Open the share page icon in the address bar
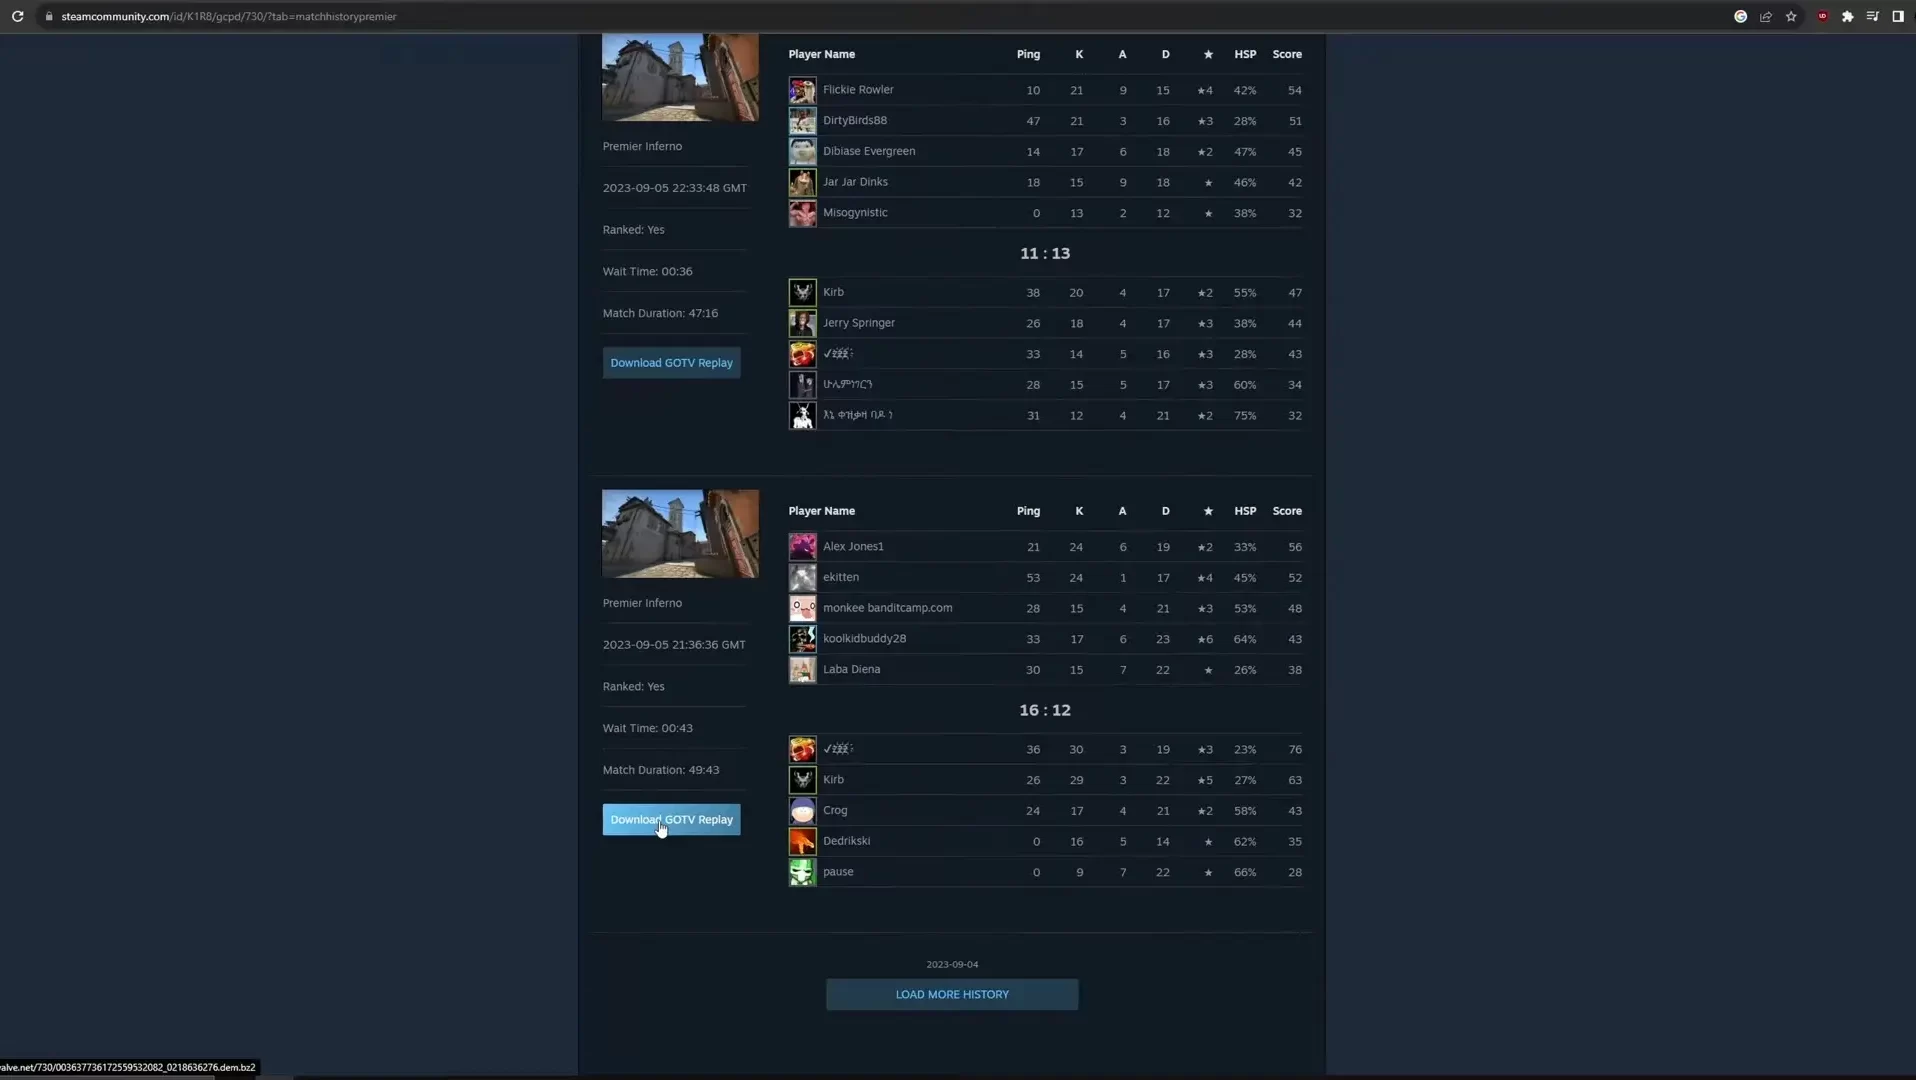The image size is (1916, 1080). click(x=1766, y=16)
